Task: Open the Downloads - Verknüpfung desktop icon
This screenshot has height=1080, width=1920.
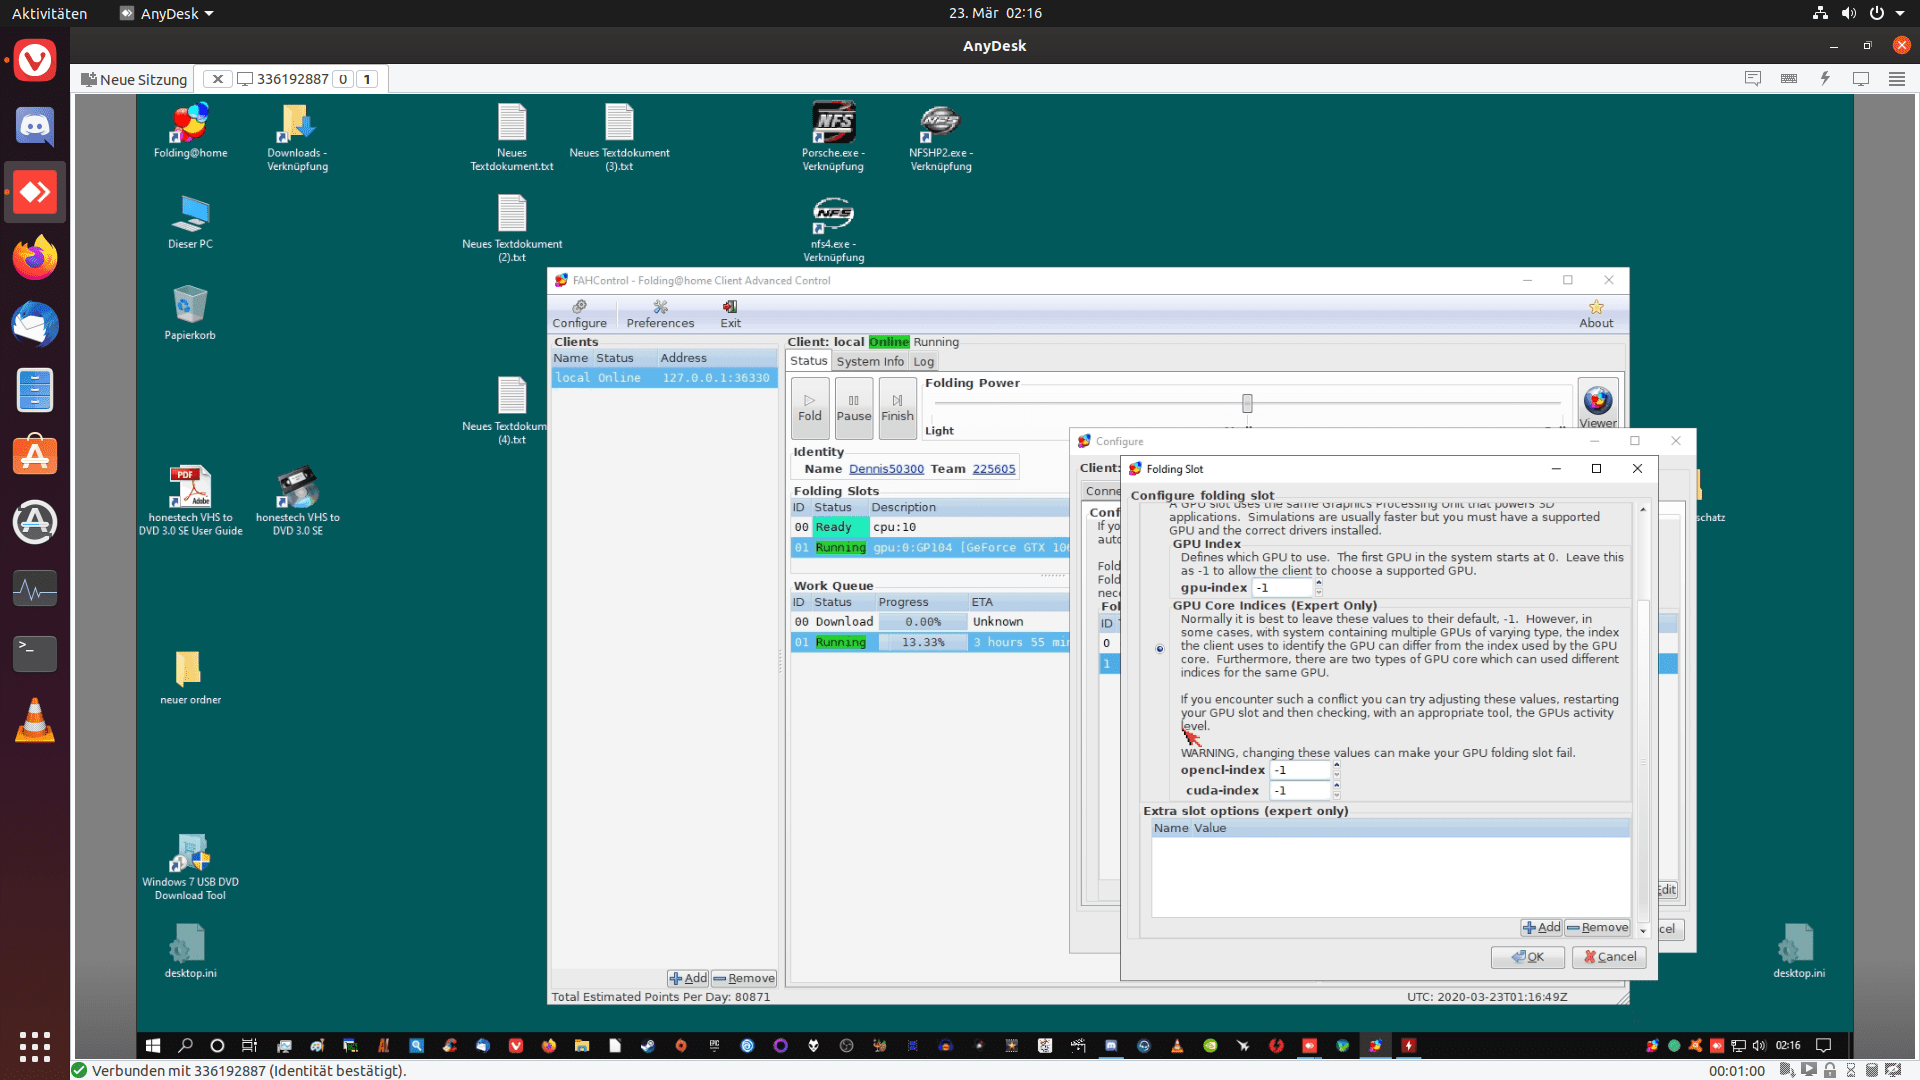Action: pos(297,138)
